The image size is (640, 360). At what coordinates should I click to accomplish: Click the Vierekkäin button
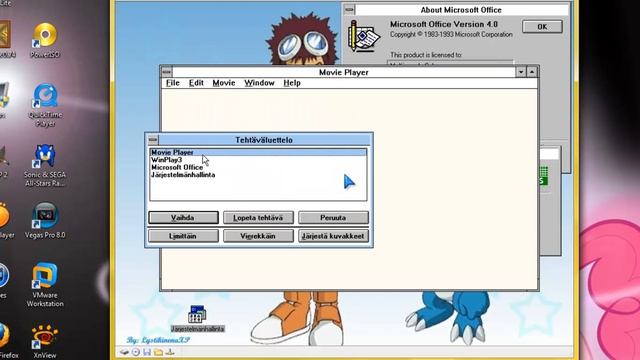(x=258, y=236)
